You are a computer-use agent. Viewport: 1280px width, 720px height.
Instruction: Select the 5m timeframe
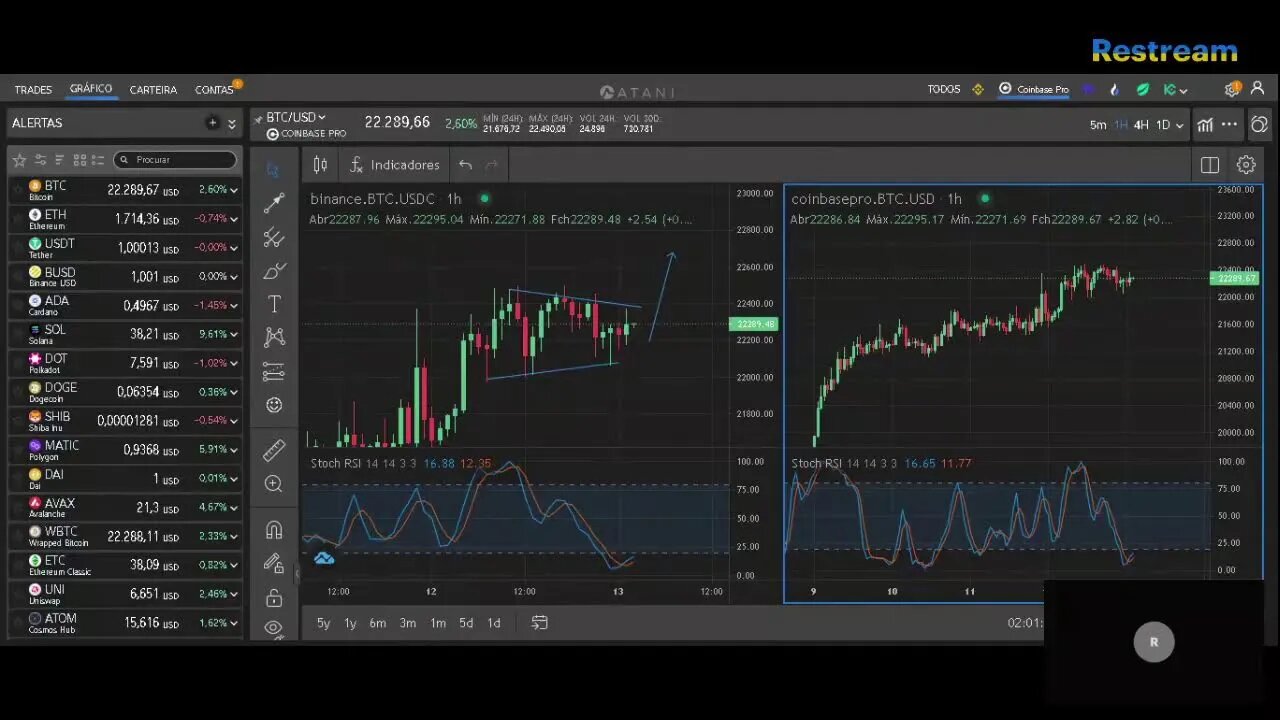click(1098, 125)
